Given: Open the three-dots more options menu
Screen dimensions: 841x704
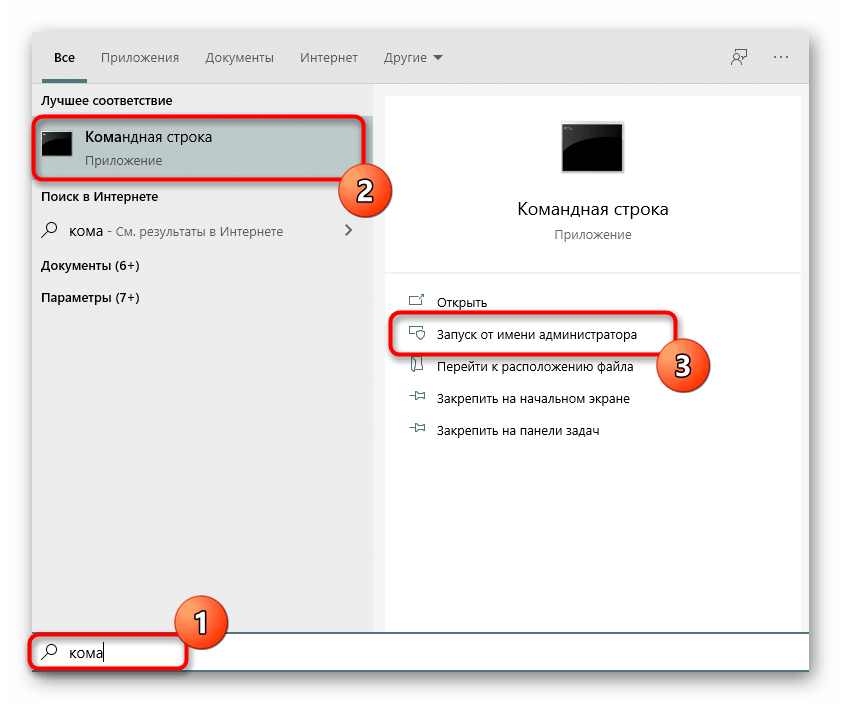Looking at the screenshot, I should point(782,58).
